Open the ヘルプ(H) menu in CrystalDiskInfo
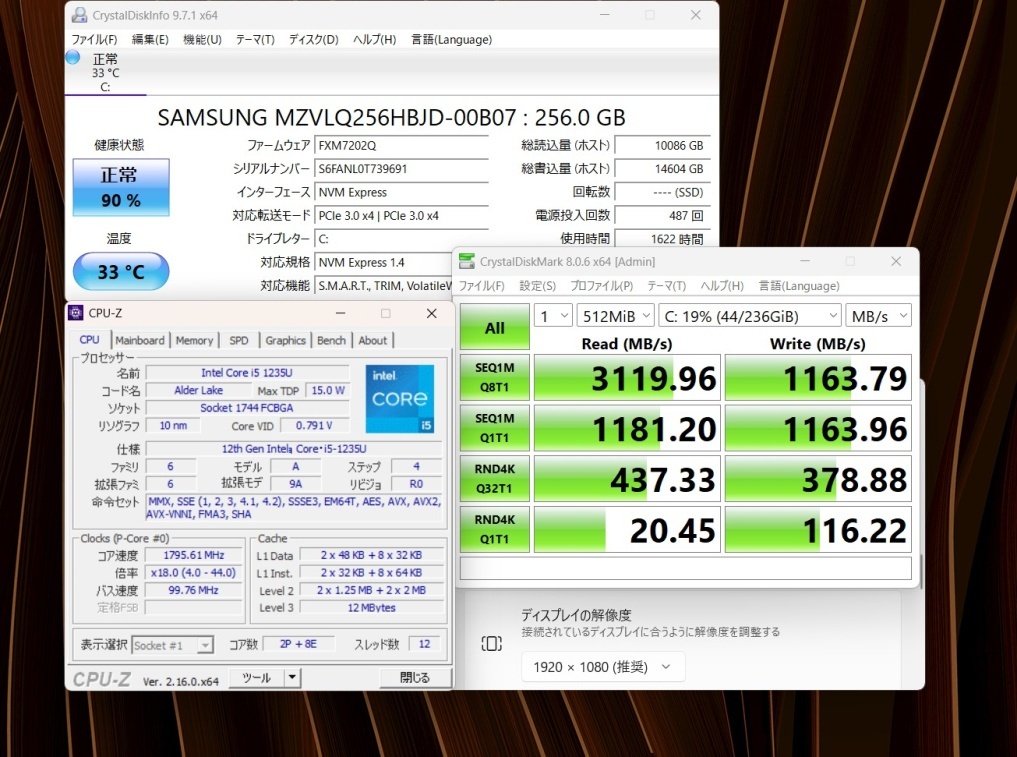The width and height of the screenshot is (1017, 757). (x=374, y=40)
